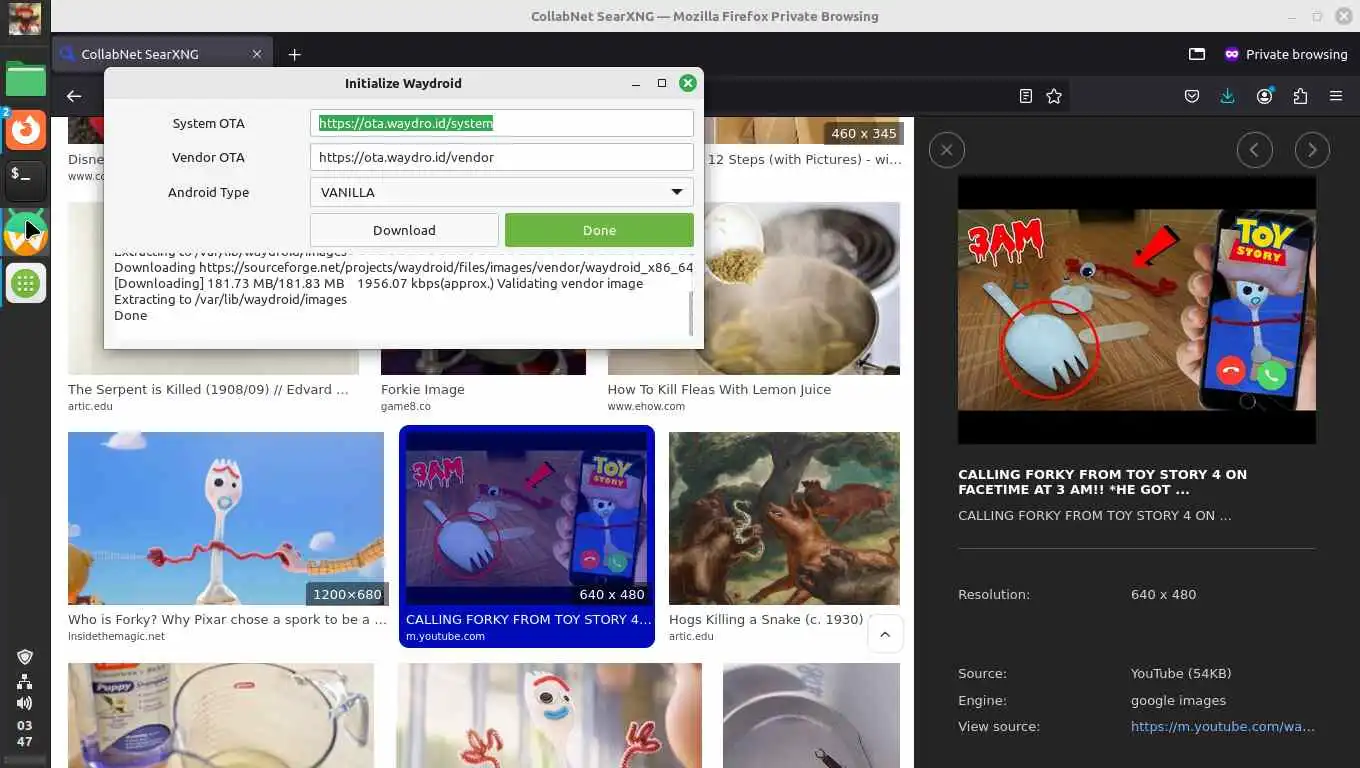Bookmark this page with star icon
Image resolution: width=1360 pixels, height=768 pixels.
pos(1054,96)
